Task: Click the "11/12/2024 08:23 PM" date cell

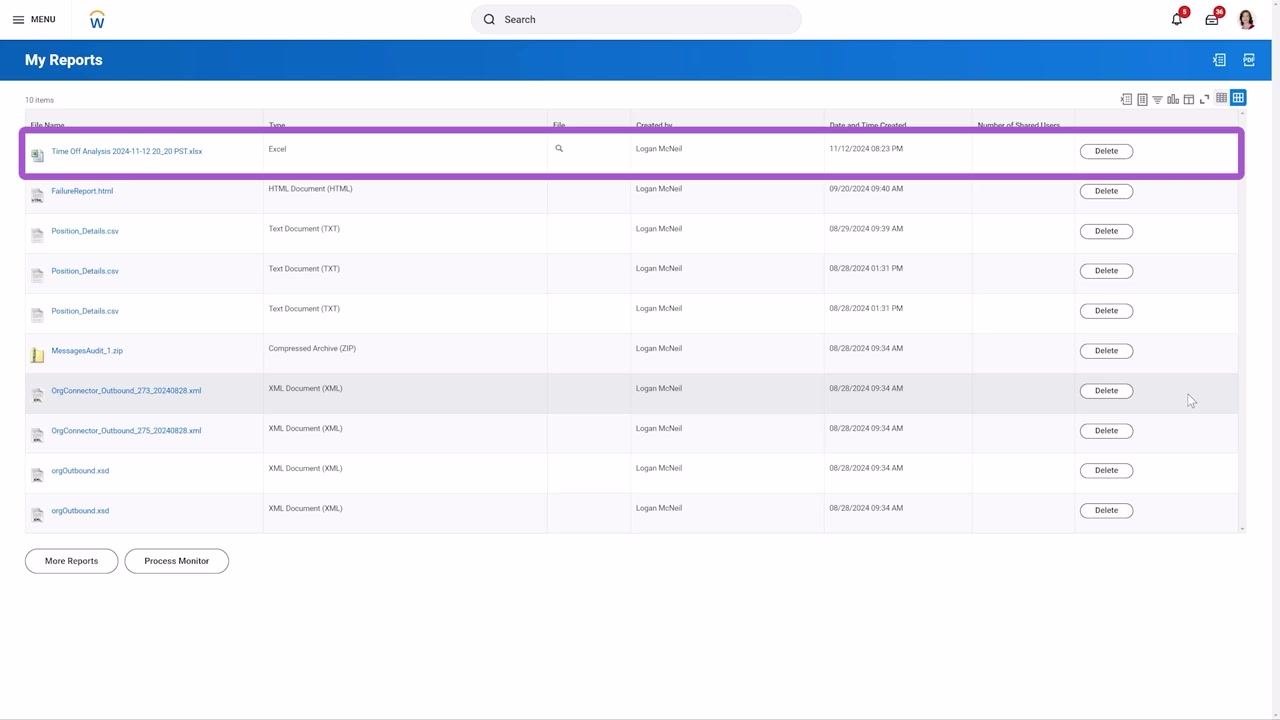Action: pyautogui.click(x=866, y=149)
